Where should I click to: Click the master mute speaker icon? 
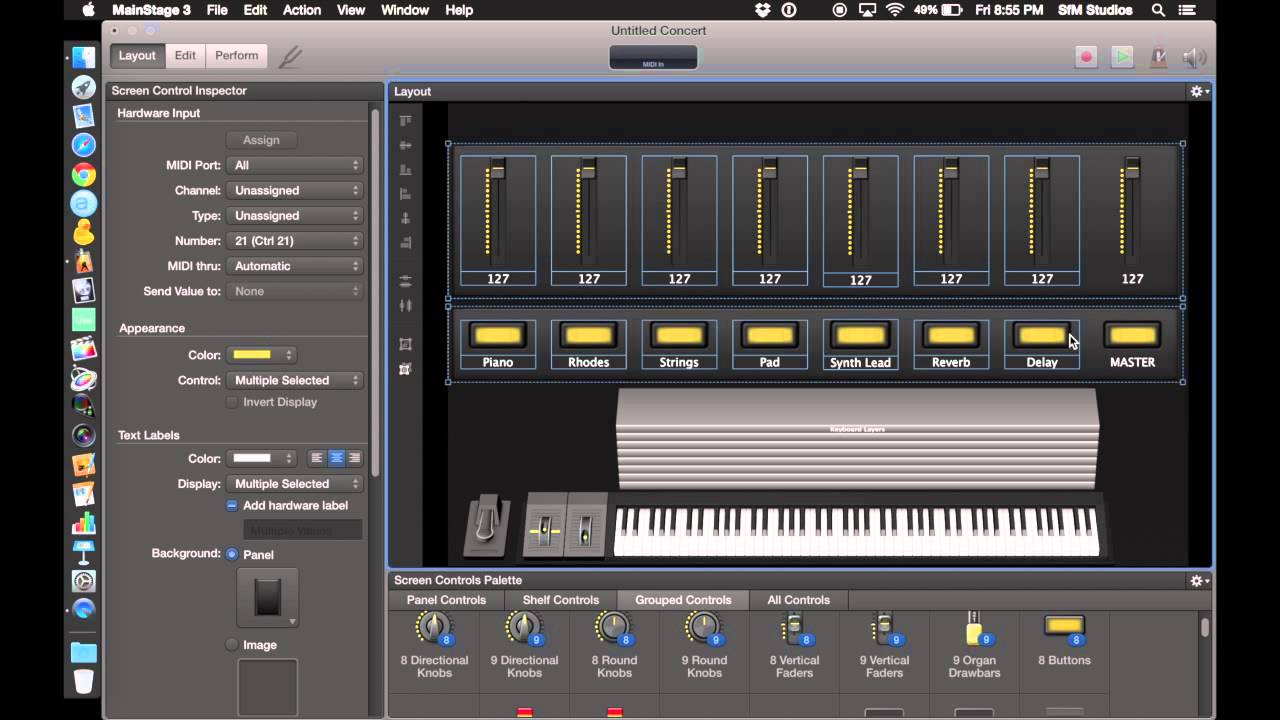pyautogui.click(x=1194, y=57)
